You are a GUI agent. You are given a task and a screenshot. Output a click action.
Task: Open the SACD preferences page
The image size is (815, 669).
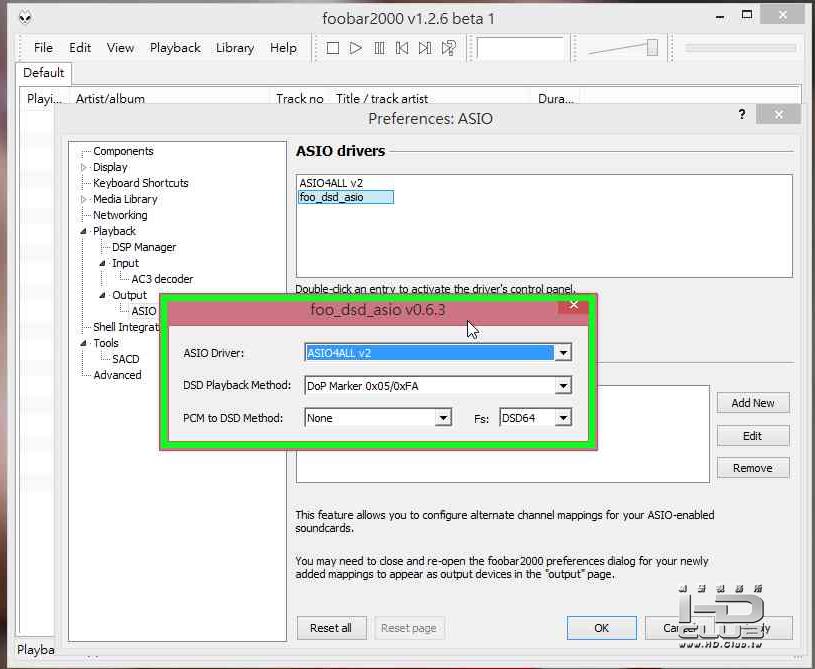point(126,359)
